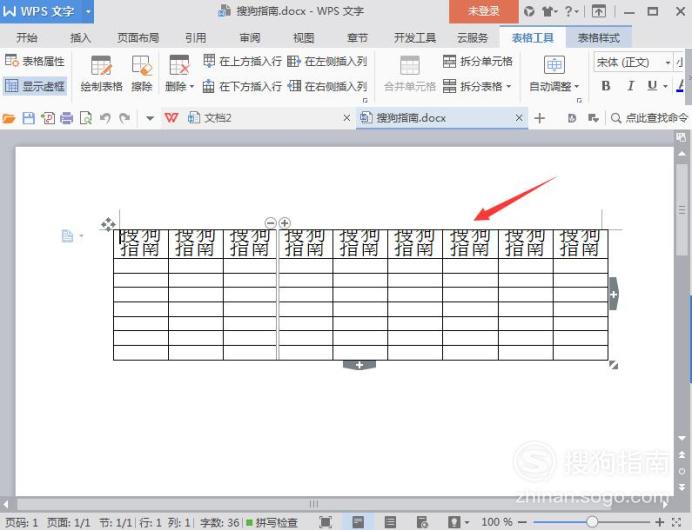Close the 搜狗指南.docx document tab
The image size is (692, 530).
(x=519, y=118)
